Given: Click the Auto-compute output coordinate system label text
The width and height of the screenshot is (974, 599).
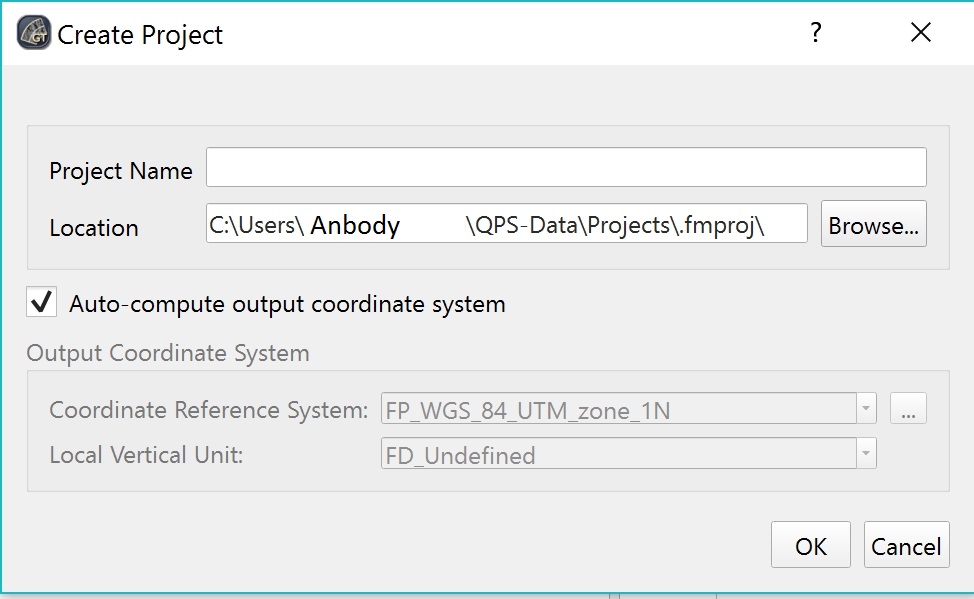Looking at the screenshot, I should pos(287,304).
